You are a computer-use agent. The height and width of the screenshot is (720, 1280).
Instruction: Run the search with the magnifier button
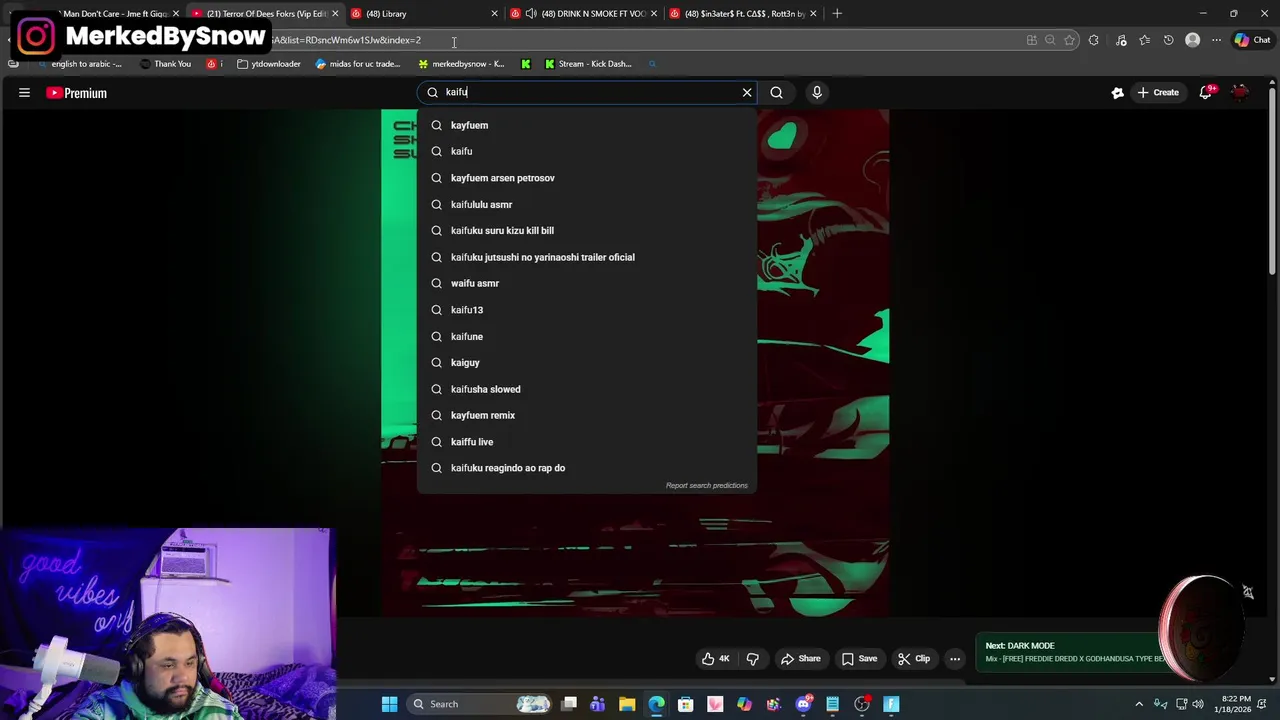(x=777, y=92)
